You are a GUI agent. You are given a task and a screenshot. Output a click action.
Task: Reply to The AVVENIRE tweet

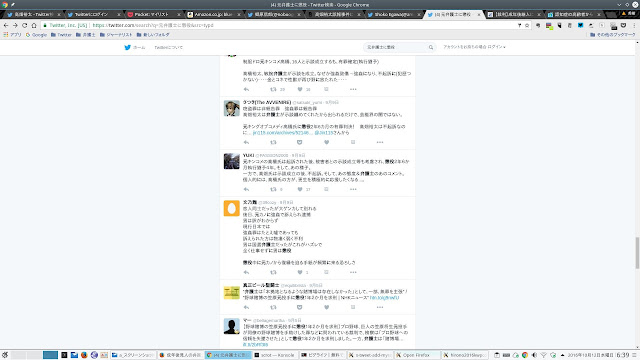pos(246,142)
